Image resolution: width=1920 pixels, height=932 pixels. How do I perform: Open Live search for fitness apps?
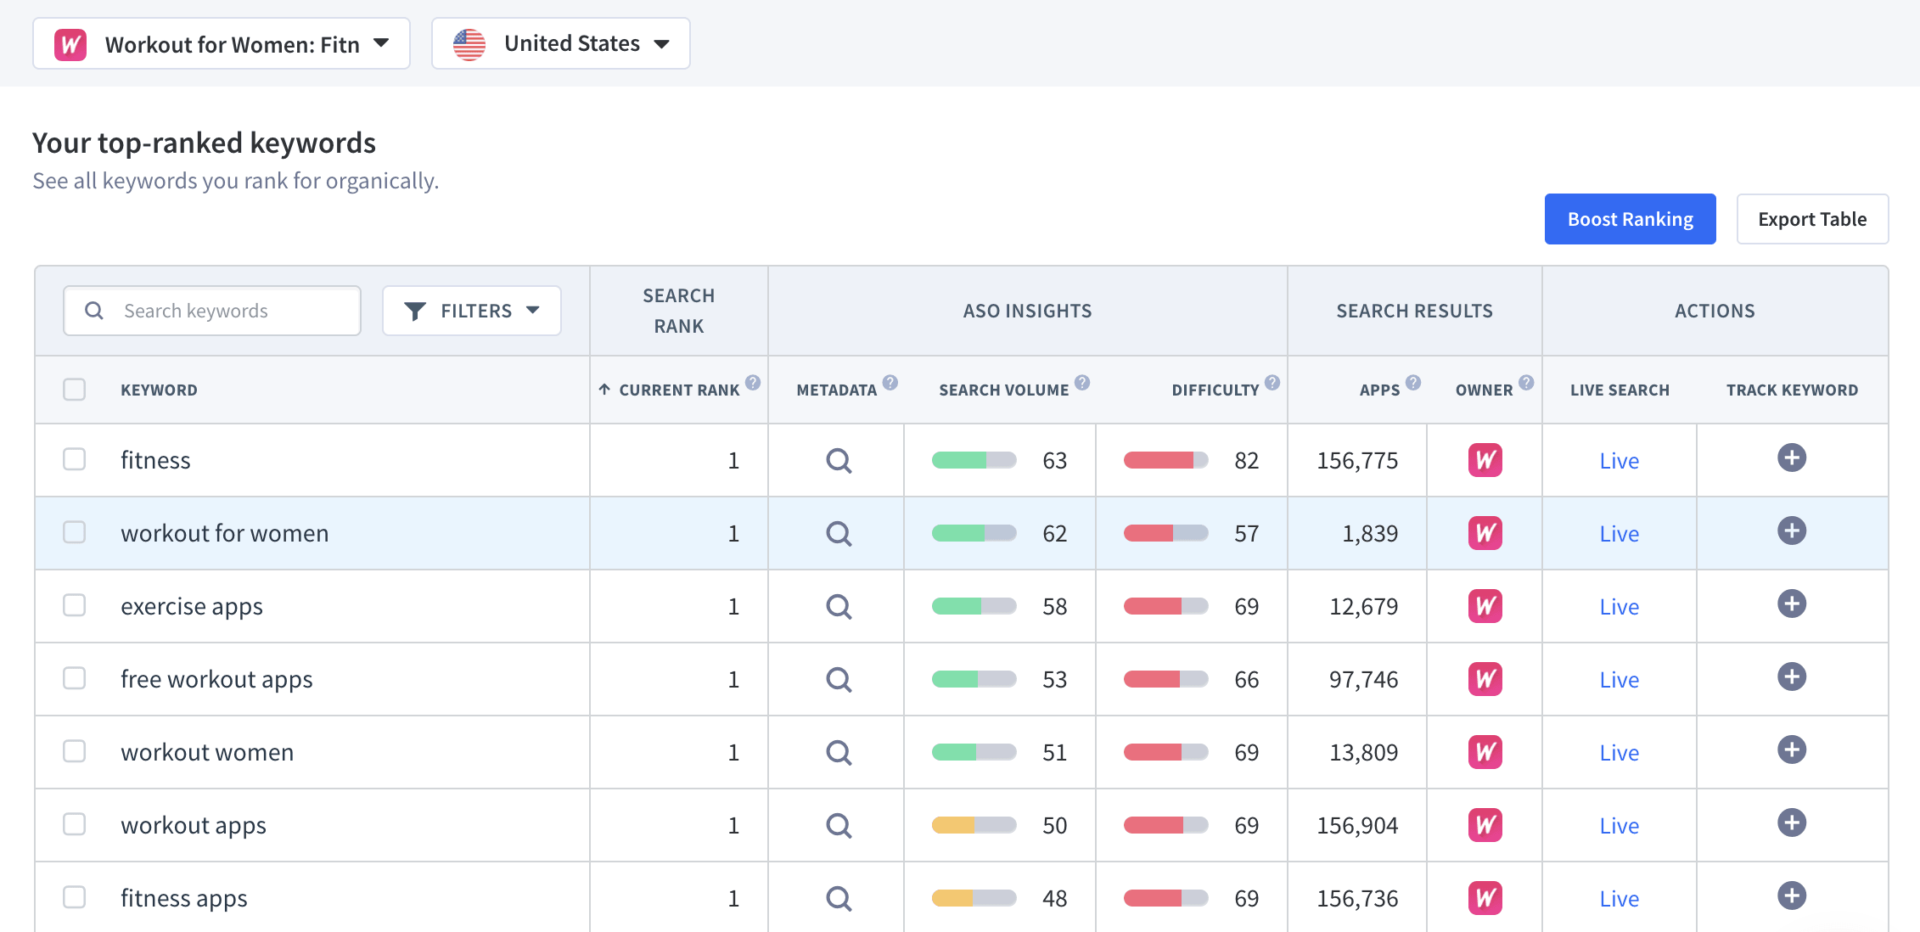[1619, 899]
